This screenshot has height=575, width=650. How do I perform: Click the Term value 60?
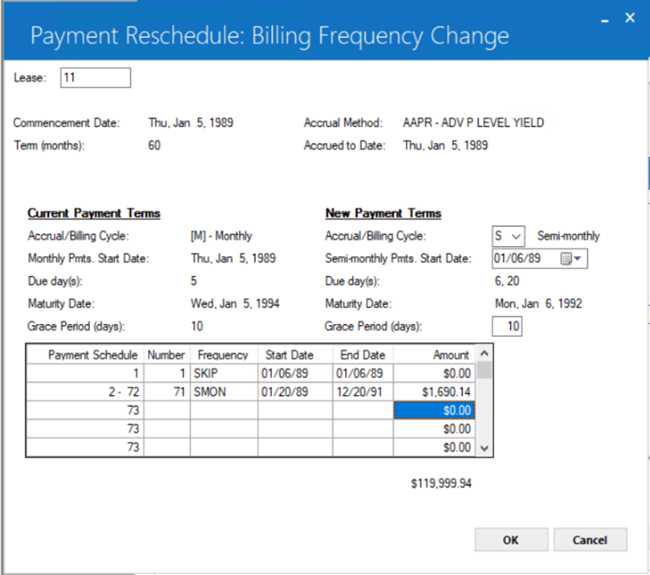[154, 146]
